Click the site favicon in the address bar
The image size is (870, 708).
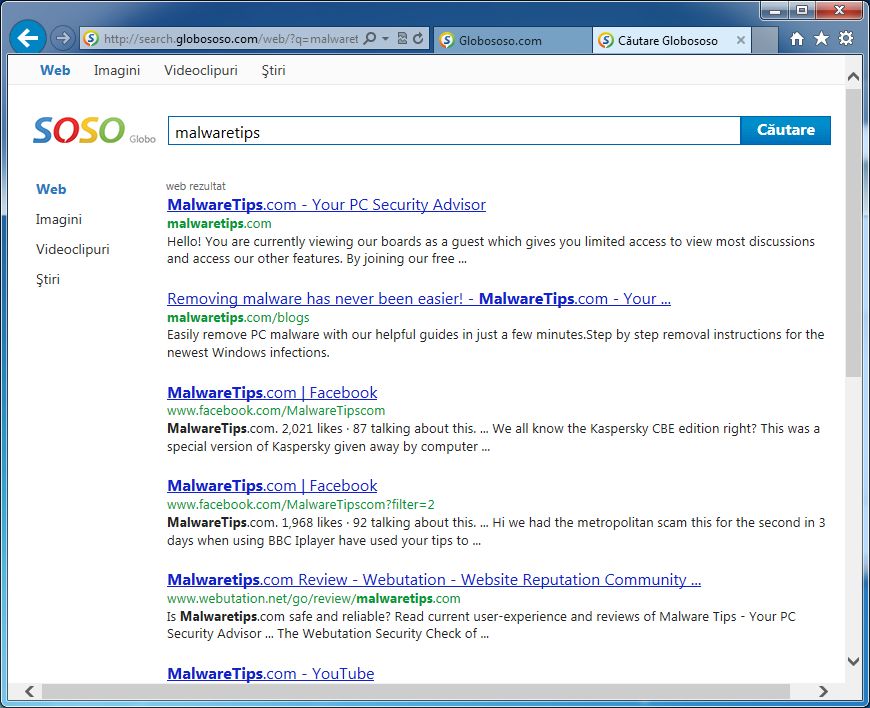(x=91, y=38)
